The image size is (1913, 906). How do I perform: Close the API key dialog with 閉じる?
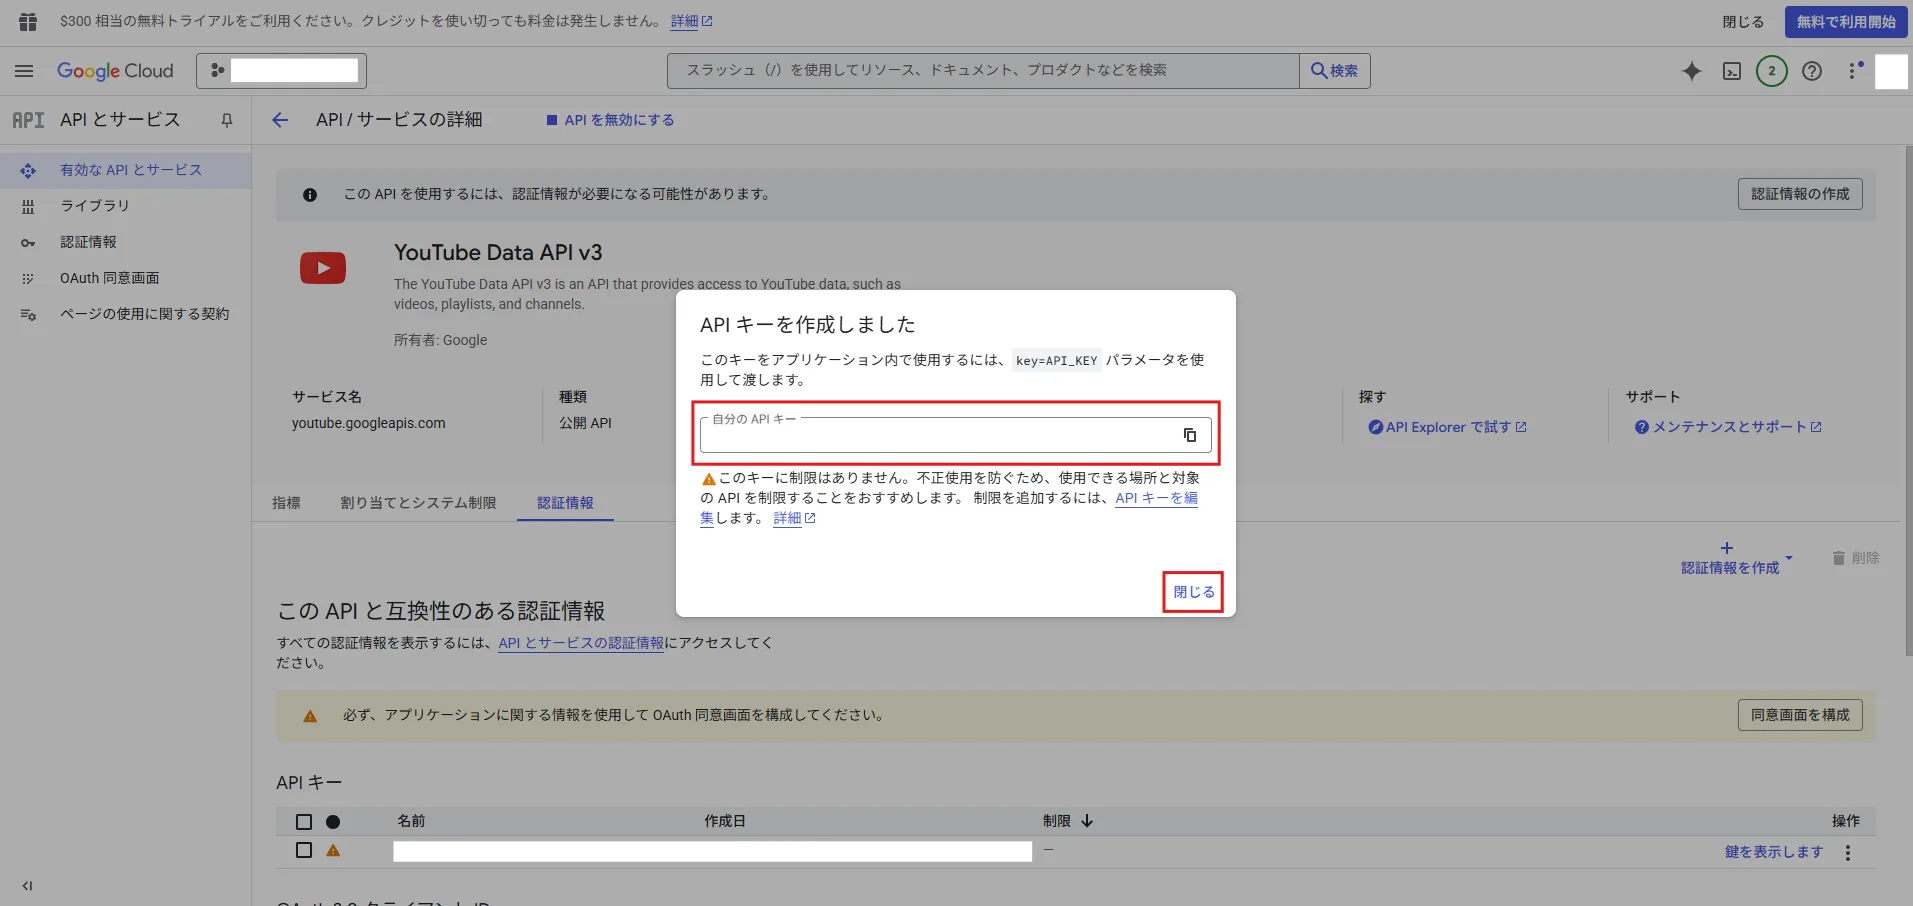coord(1194,592)
